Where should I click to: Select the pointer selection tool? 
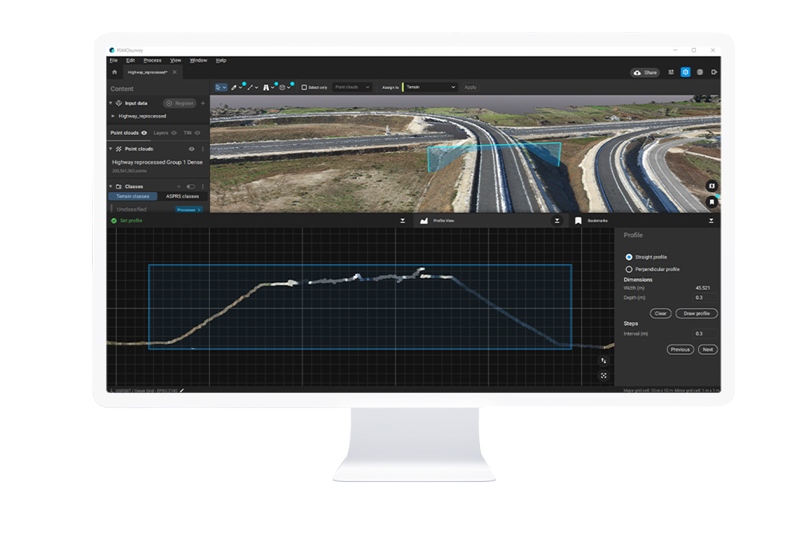coord(220,87)
